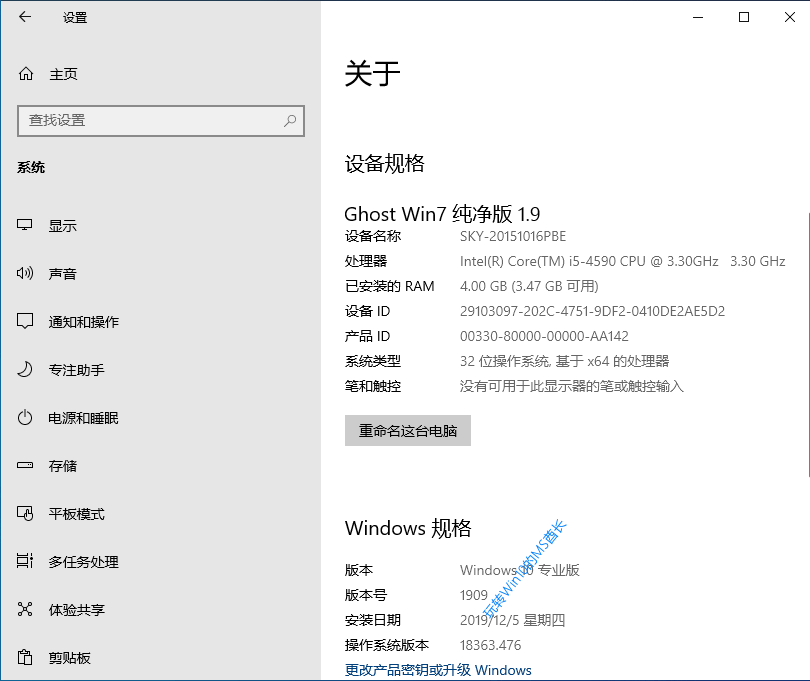This screenshot has width=810, height=681.
Task: Click the 声音 speaker icon
Action: coord(25,273)
